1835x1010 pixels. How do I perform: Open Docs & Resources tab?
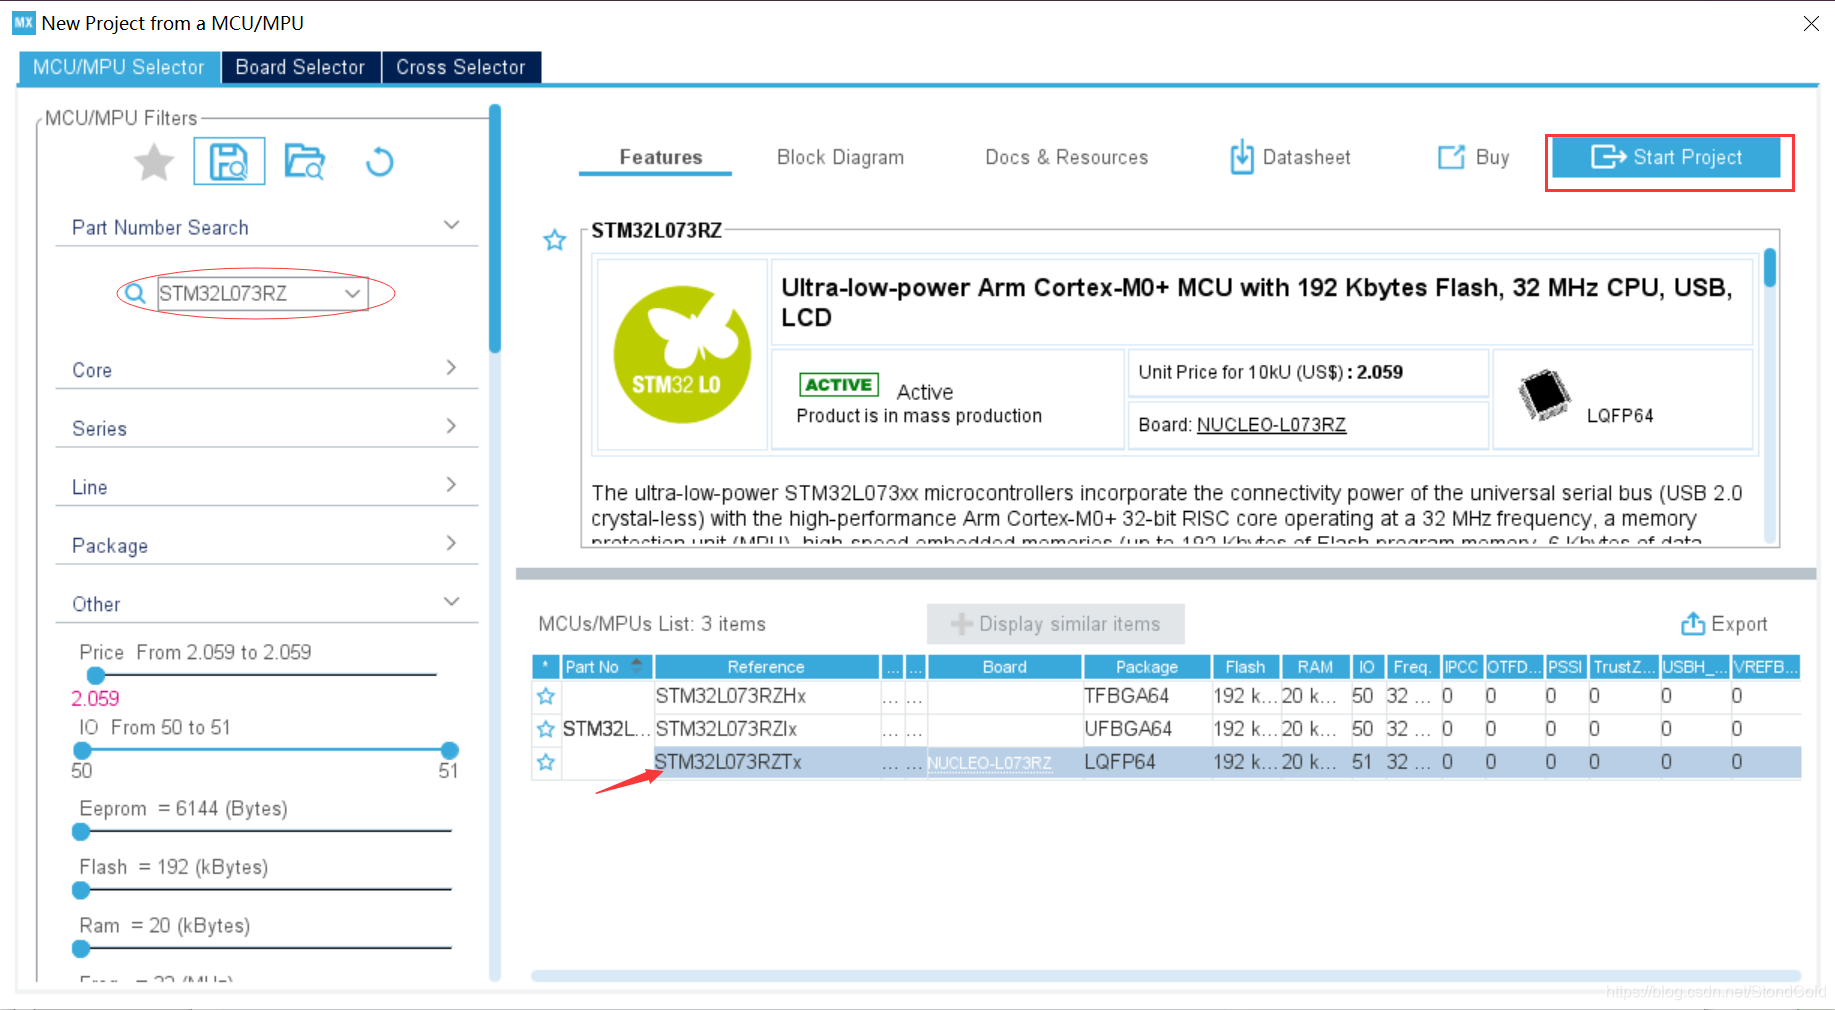1066,157
